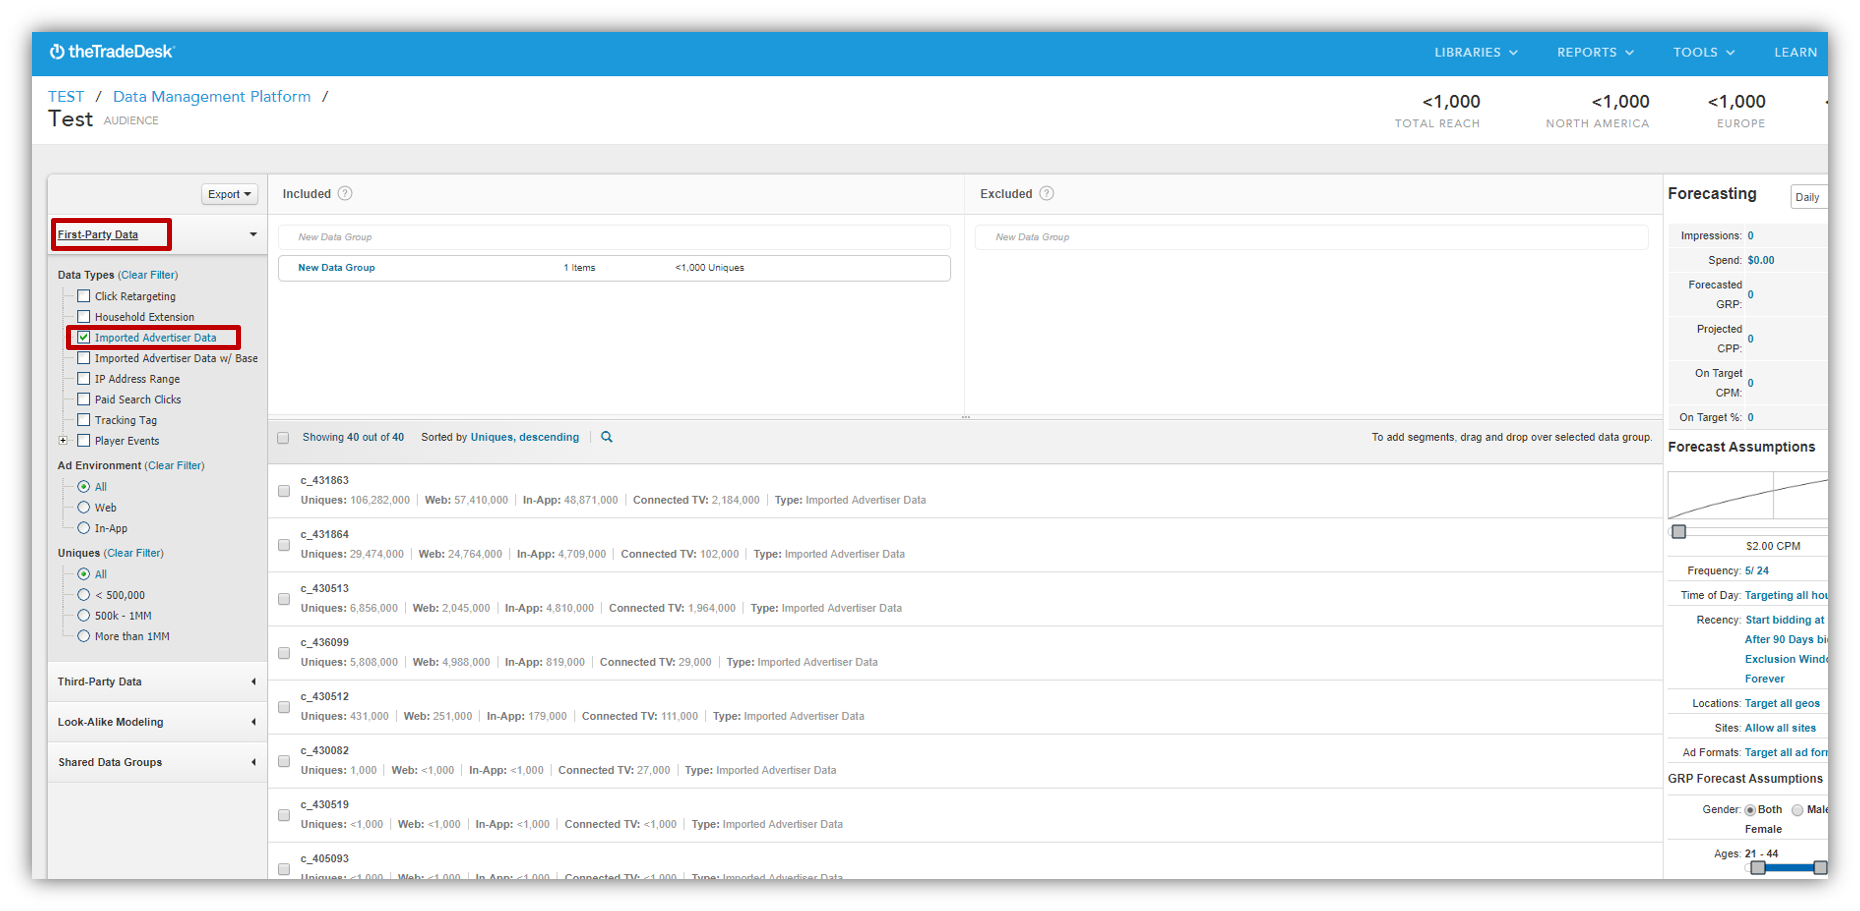Click the New Data Group field under Included
1860x911 pixels.
point(614,237)
